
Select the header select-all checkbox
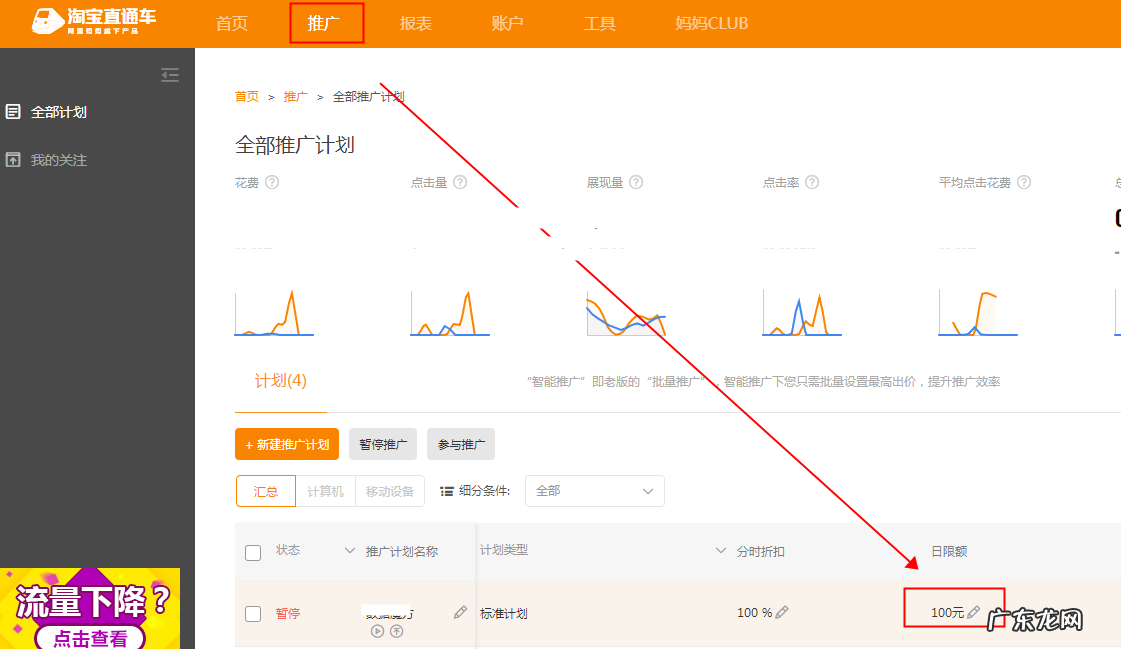252,551
